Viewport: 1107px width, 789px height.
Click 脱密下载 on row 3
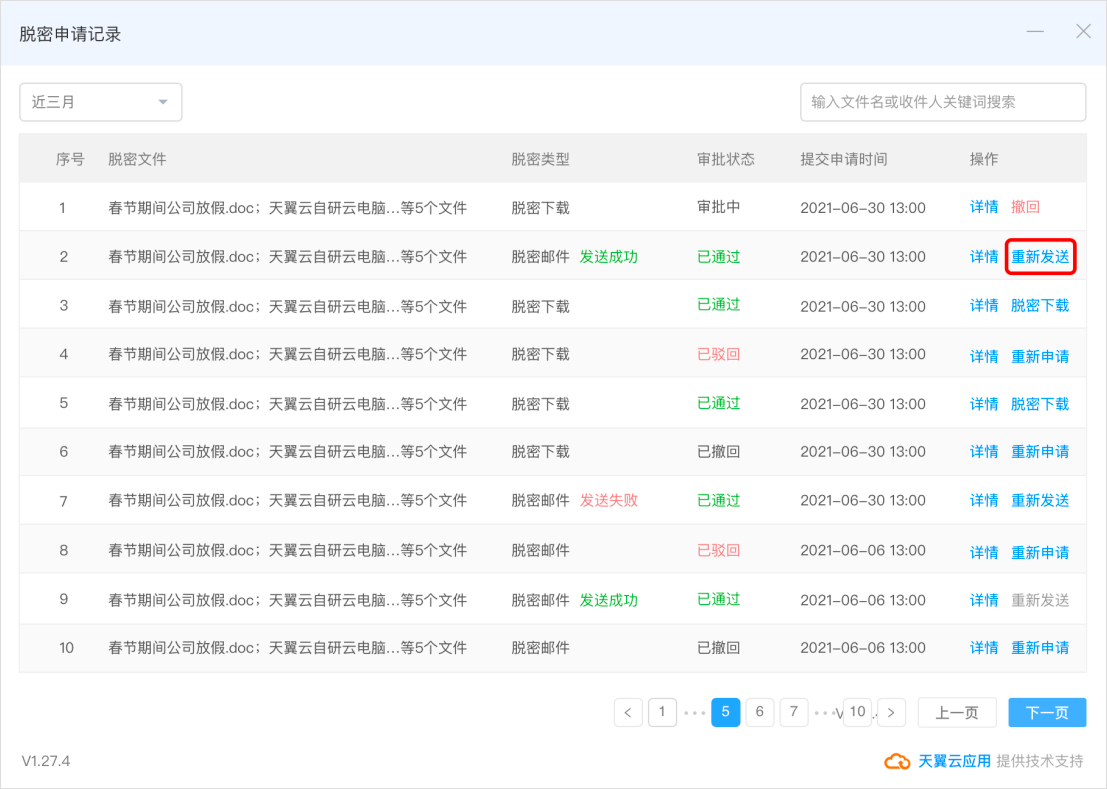tap(1039, 305)
